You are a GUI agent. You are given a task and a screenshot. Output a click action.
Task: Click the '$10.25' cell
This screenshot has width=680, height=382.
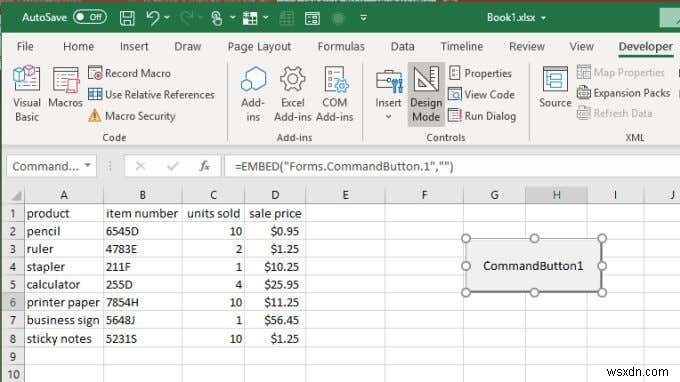[x=275, y=267]
